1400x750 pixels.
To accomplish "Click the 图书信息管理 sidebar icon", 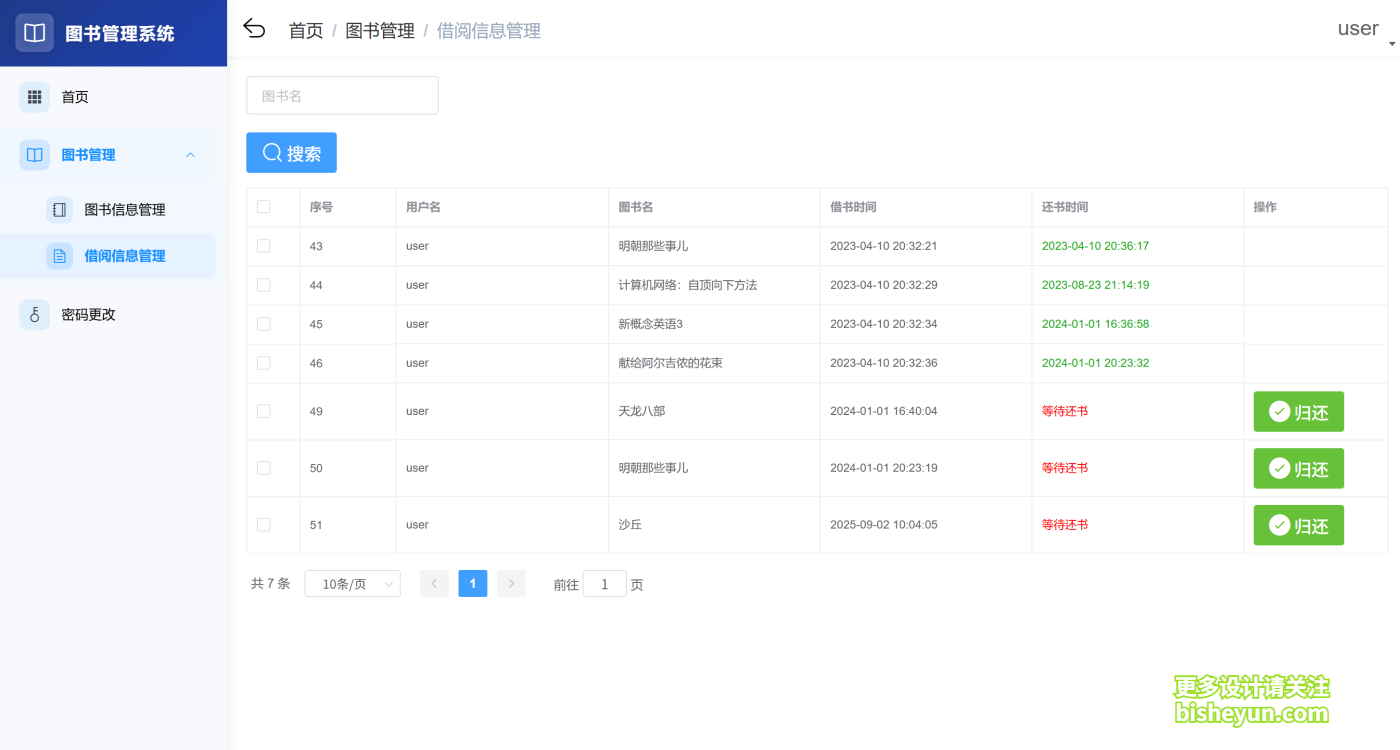I will pyautogui.click(x=62, y=209).
